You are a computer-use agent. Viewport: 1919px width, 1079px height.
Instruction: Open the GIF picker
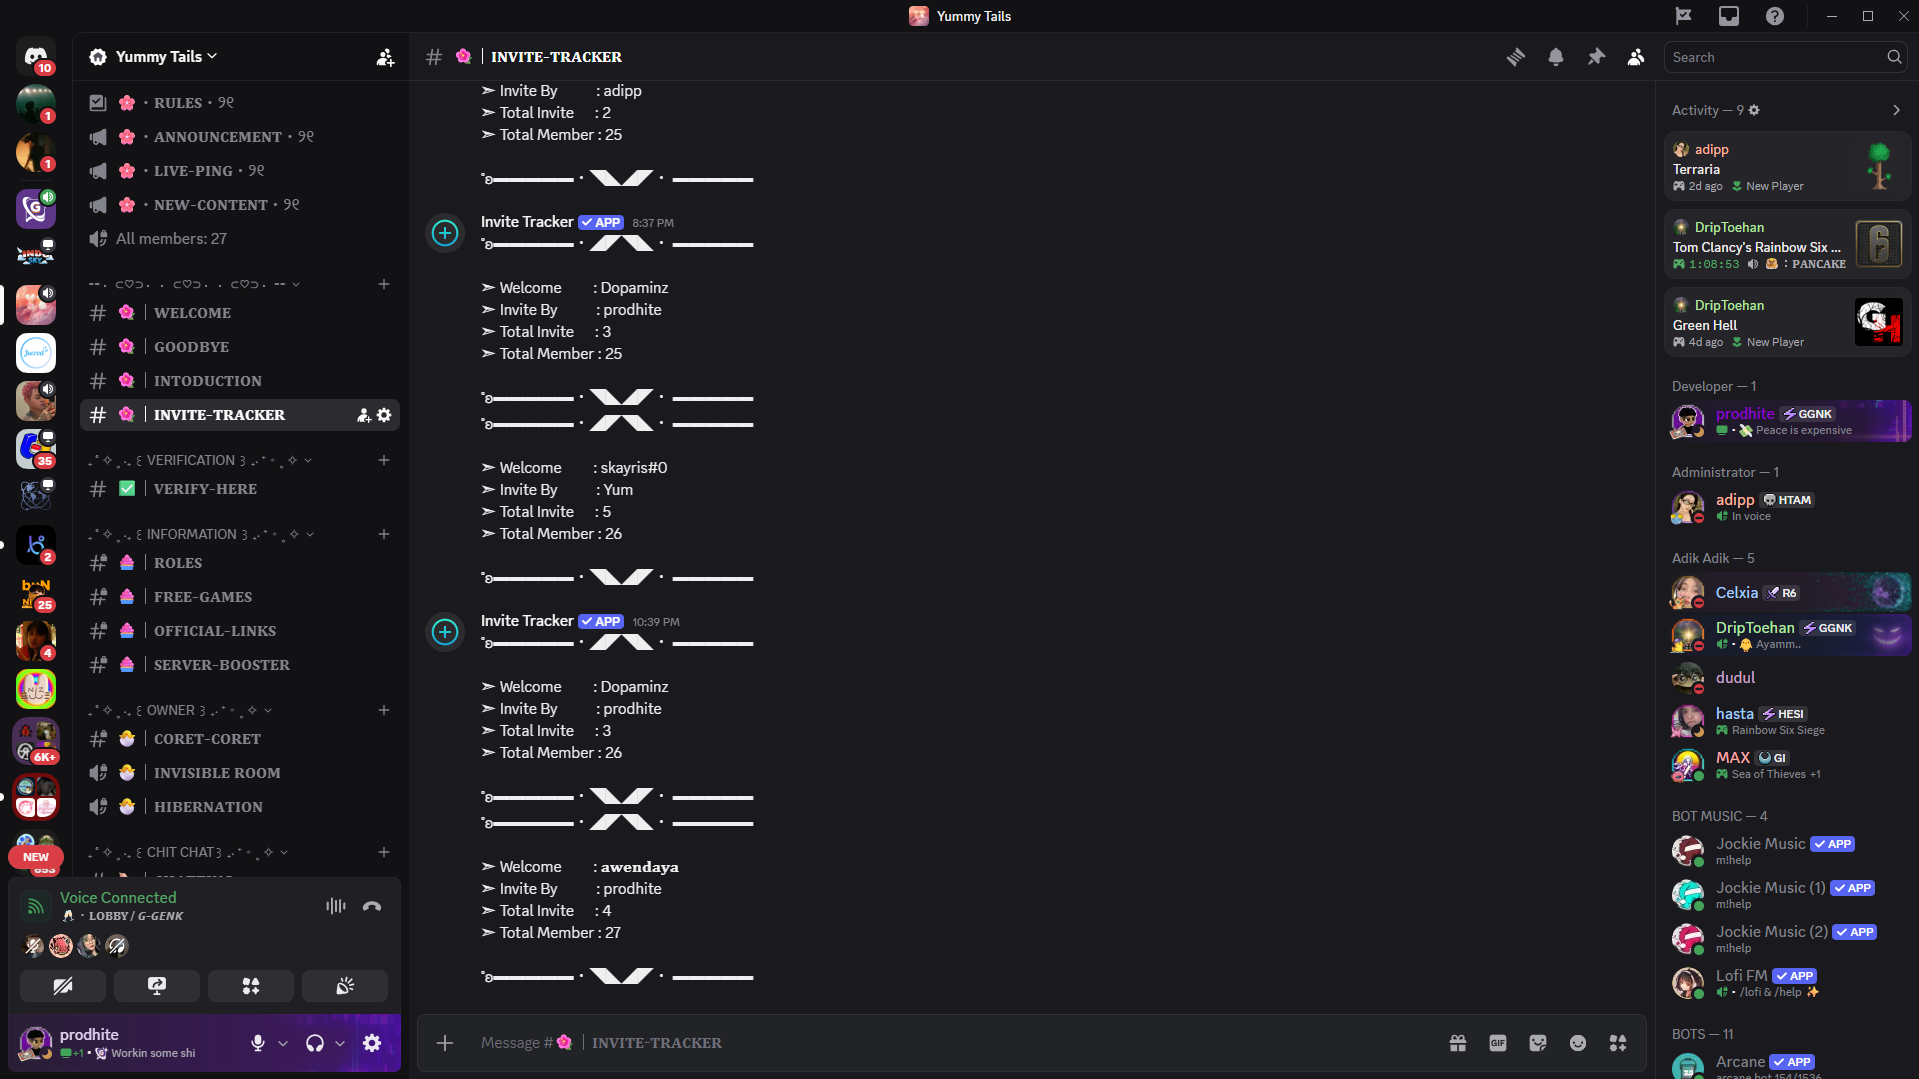(x=1498, y=1043)
